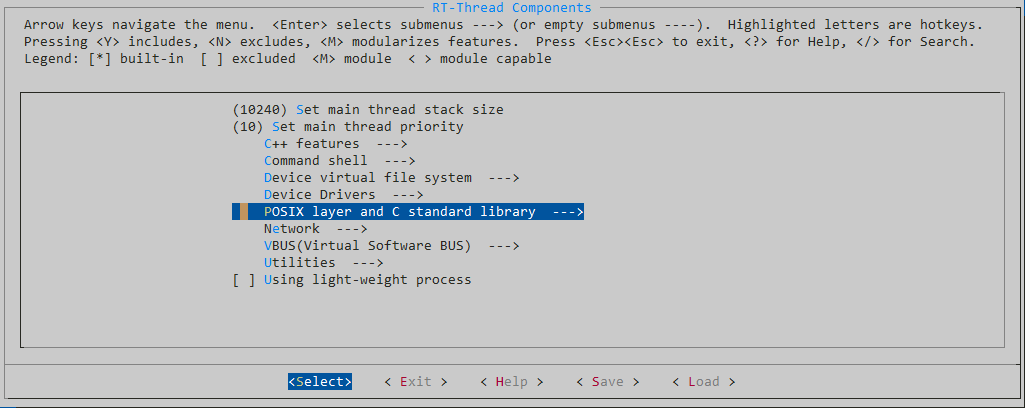Screen dimensions: 1025x408
Task: Click arrow beside Utilities entry
Action: pos(367,262)
